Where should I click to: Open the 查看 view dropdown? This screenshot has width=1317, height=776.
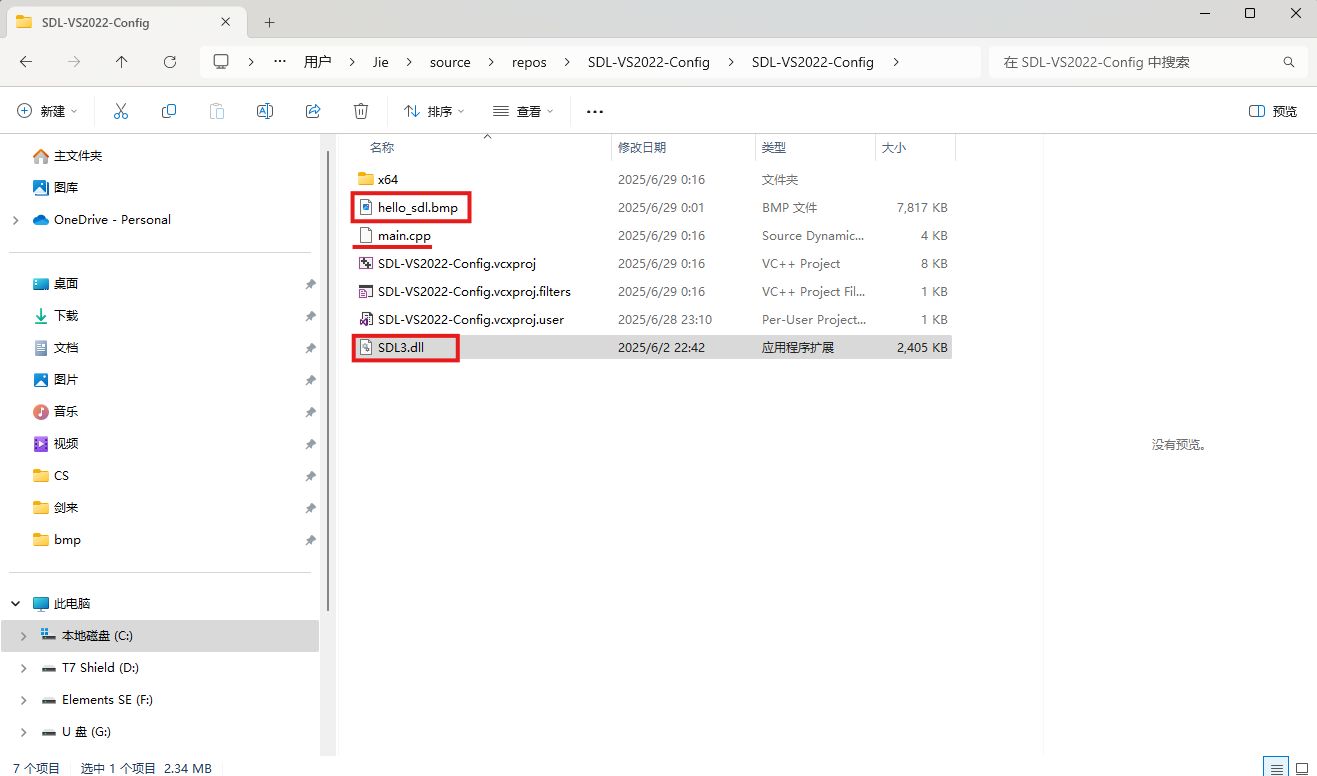click(522, 111)
